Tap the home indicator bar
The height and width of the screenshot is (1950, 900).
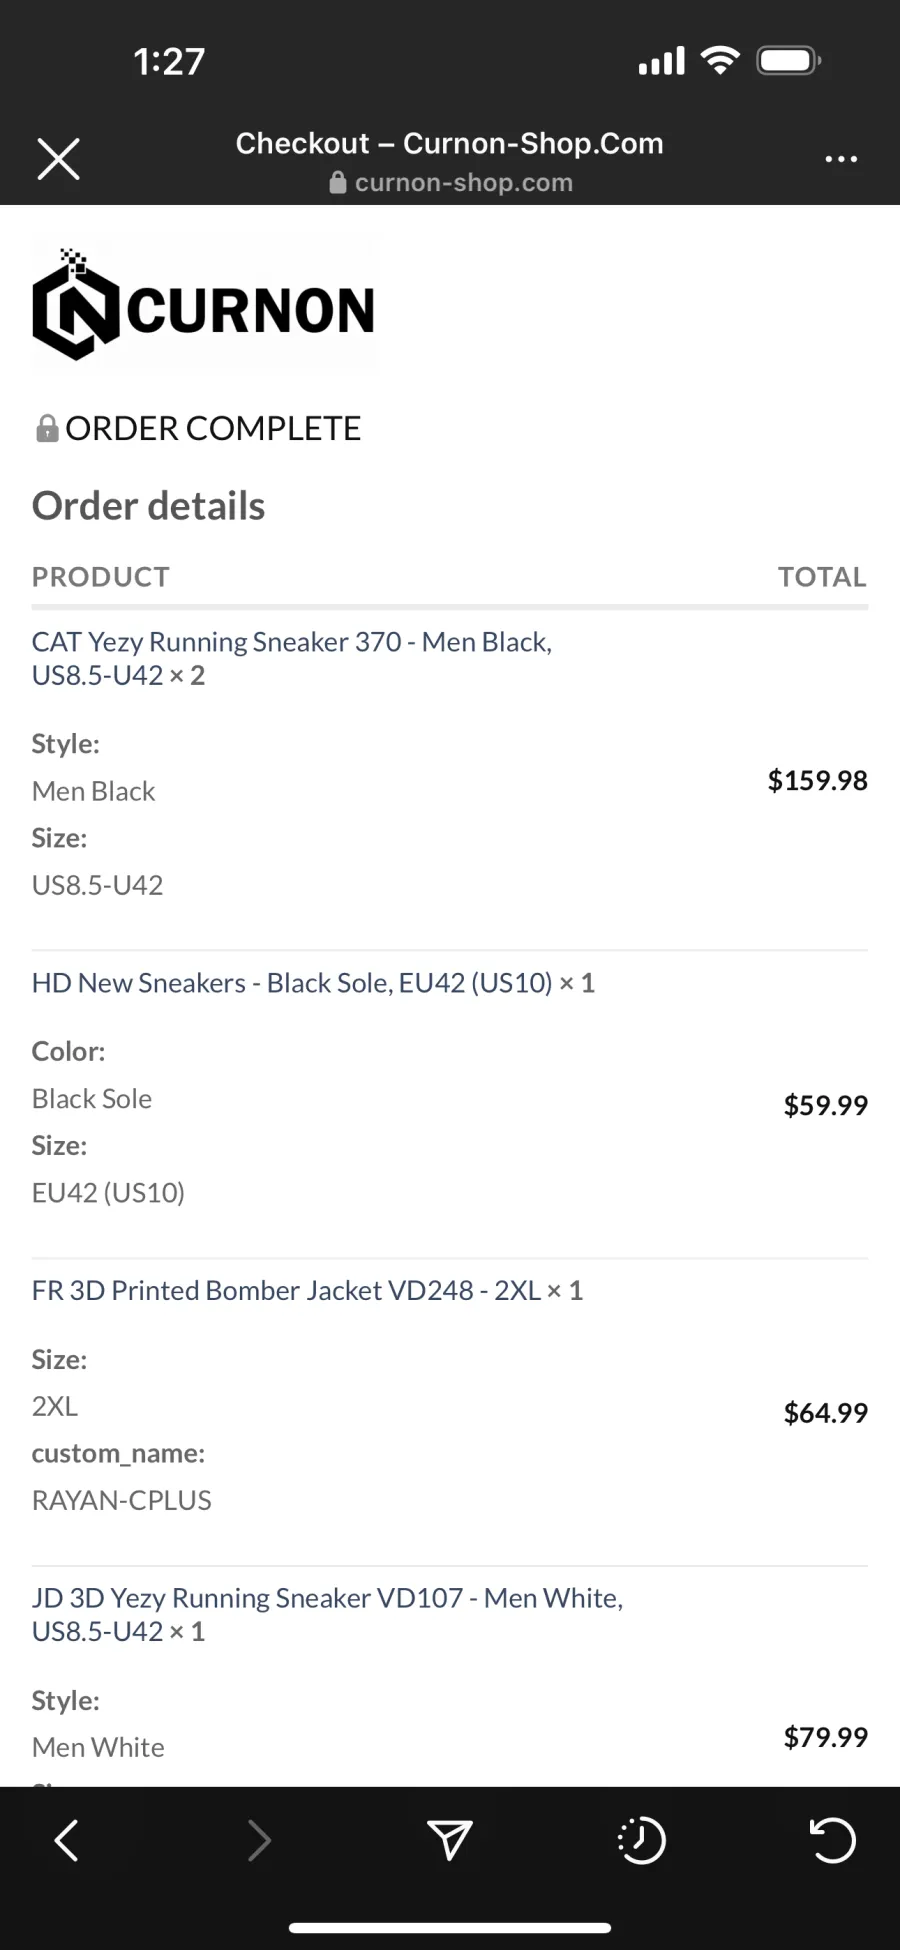click(x=450, y=1927)
